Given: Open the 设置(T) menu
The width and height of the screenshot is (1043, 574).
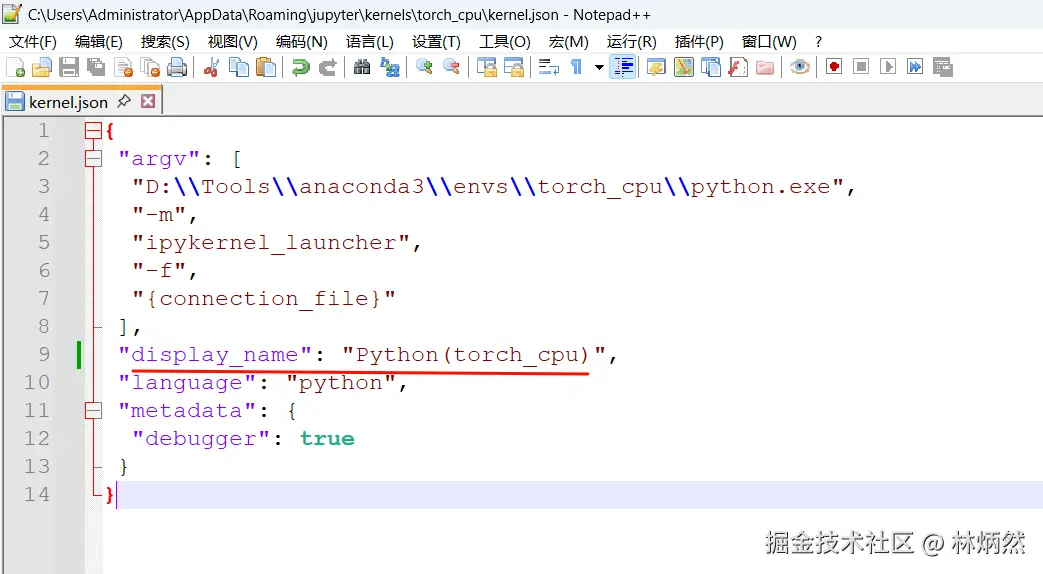Looking at the screenshot, I should [x=436, y=42].
